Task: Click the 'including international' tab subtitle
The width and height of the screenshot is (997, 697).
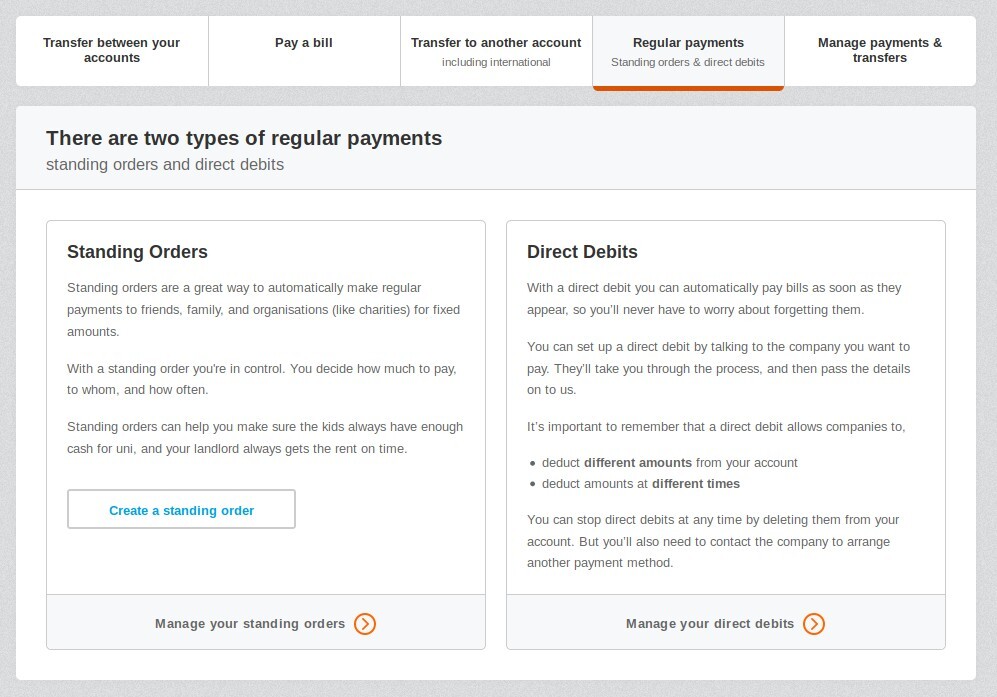Action: click(496, 62)
